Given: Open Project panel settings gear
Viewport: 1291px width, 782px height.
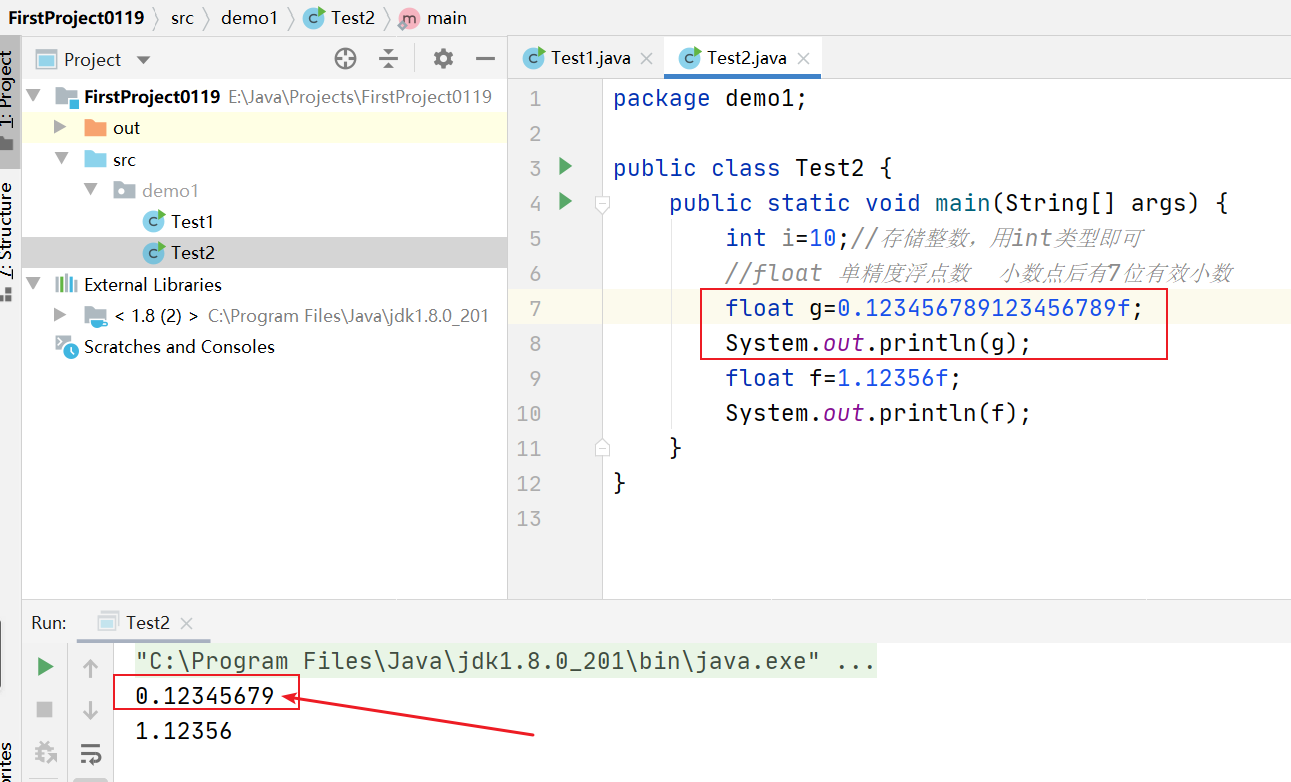Looking at the screenshot, I should click(443, 59).
